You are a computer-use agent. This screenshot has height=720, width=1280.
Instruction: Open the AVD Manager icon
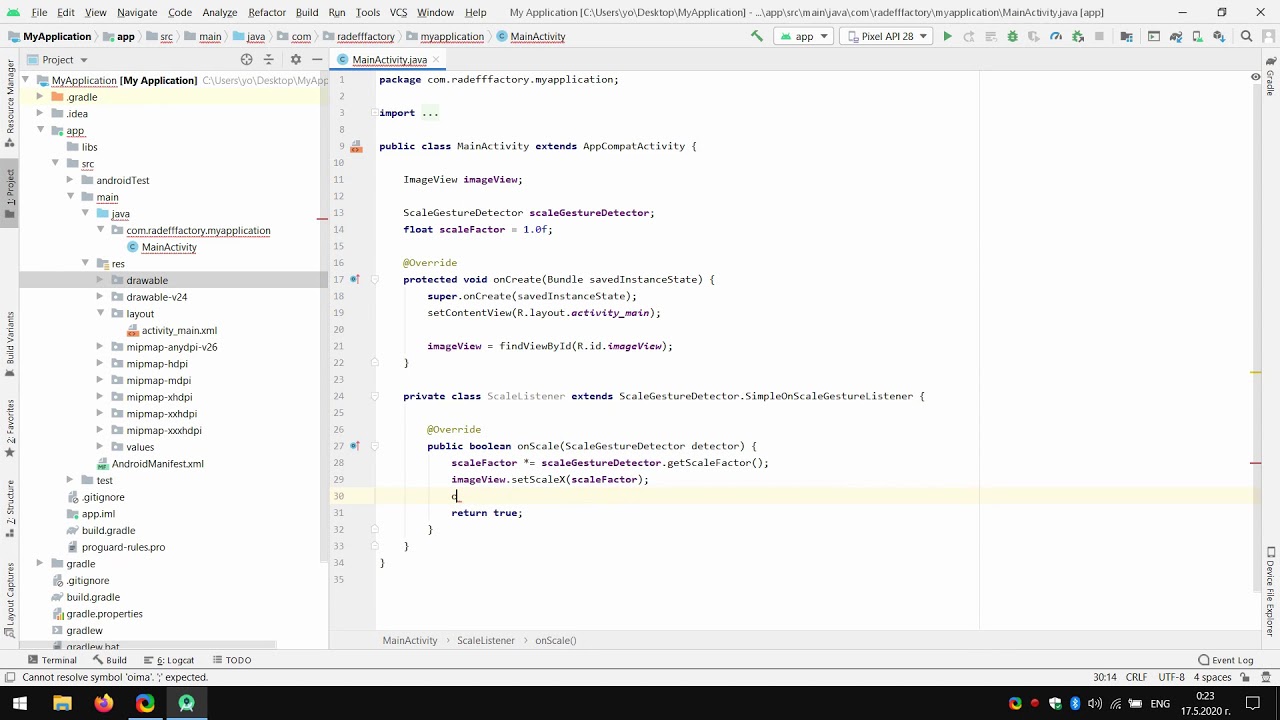1197,36
